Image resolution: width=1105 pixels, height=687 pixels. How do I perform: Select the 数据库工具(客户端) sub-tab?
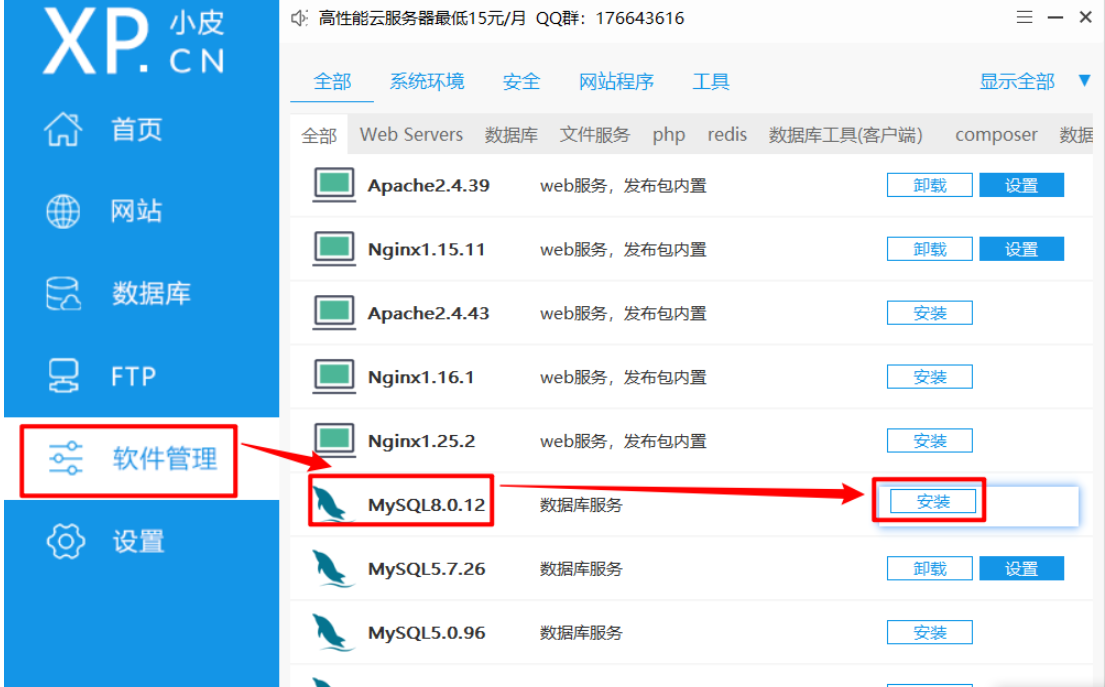(x=846, y=135)
